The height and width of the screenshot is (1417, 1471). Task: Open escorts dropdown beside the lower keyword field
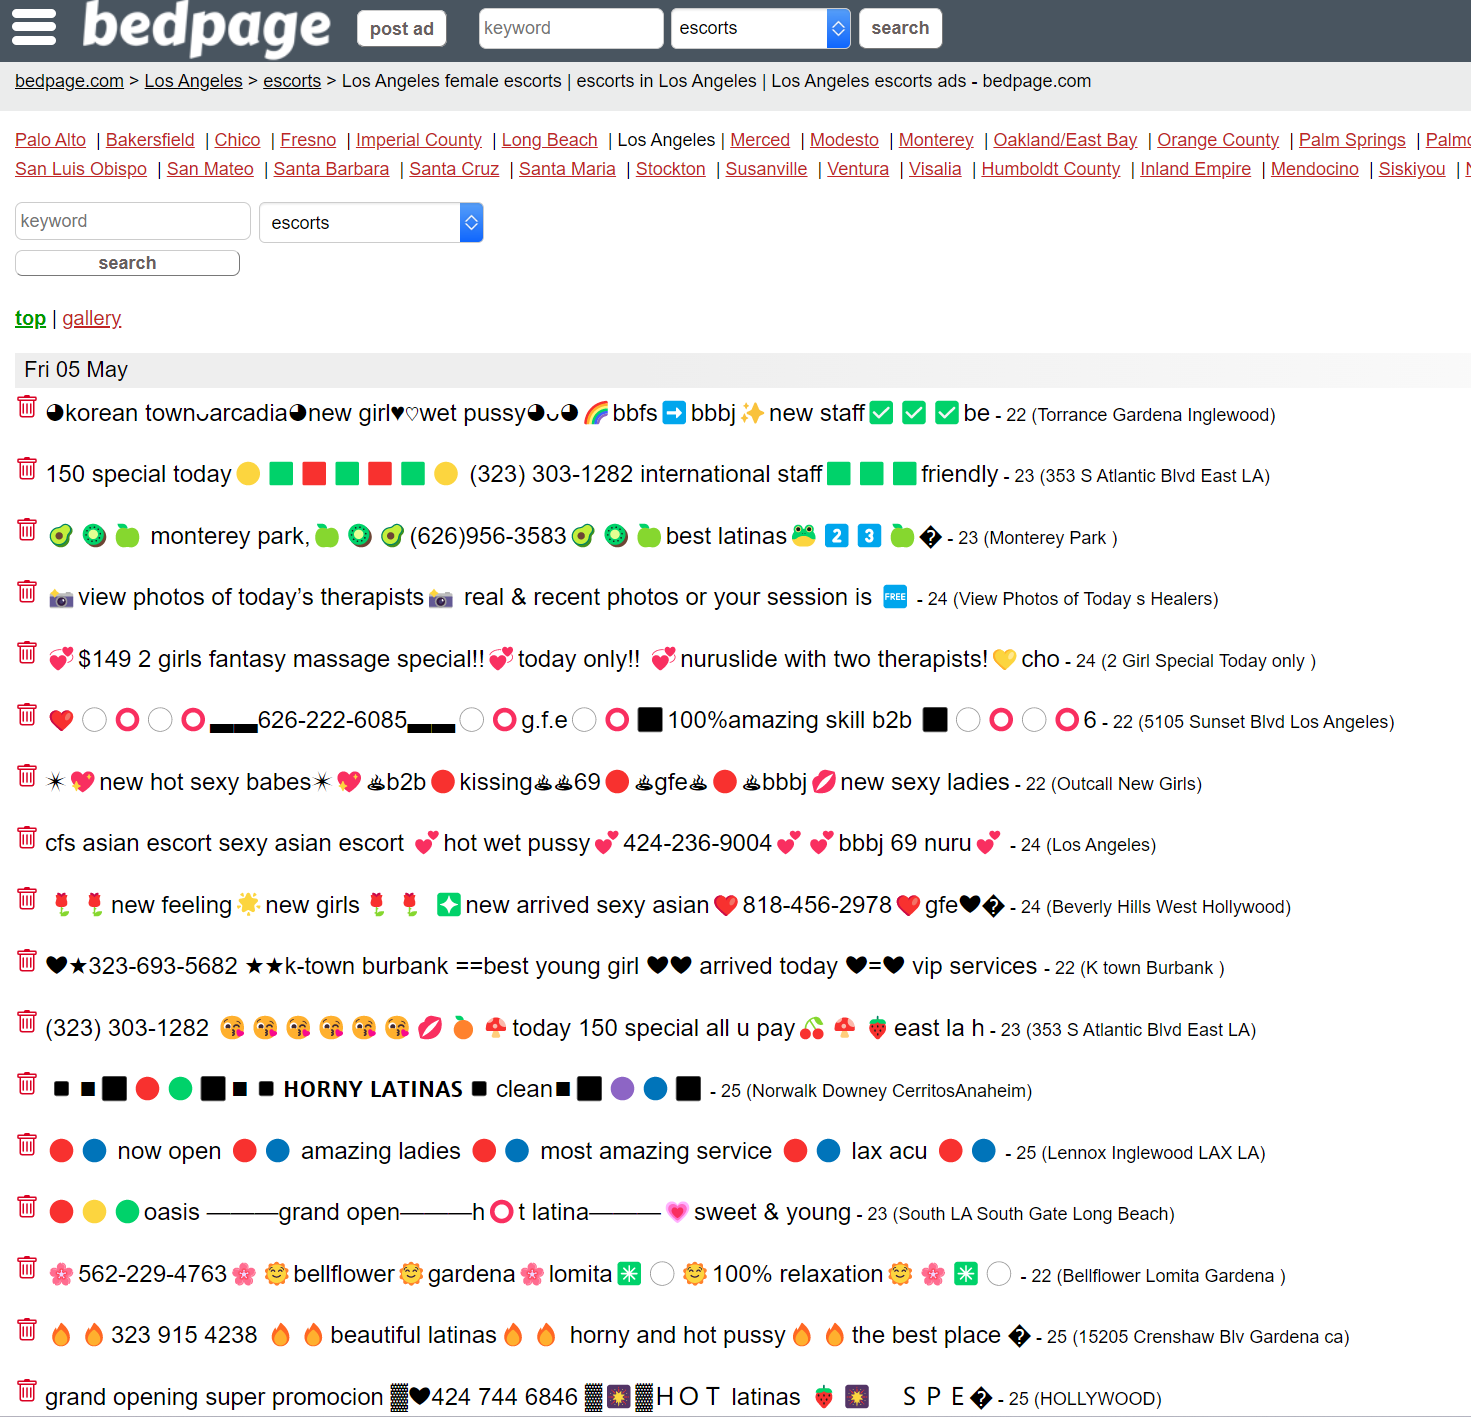[x=371, y=222]
